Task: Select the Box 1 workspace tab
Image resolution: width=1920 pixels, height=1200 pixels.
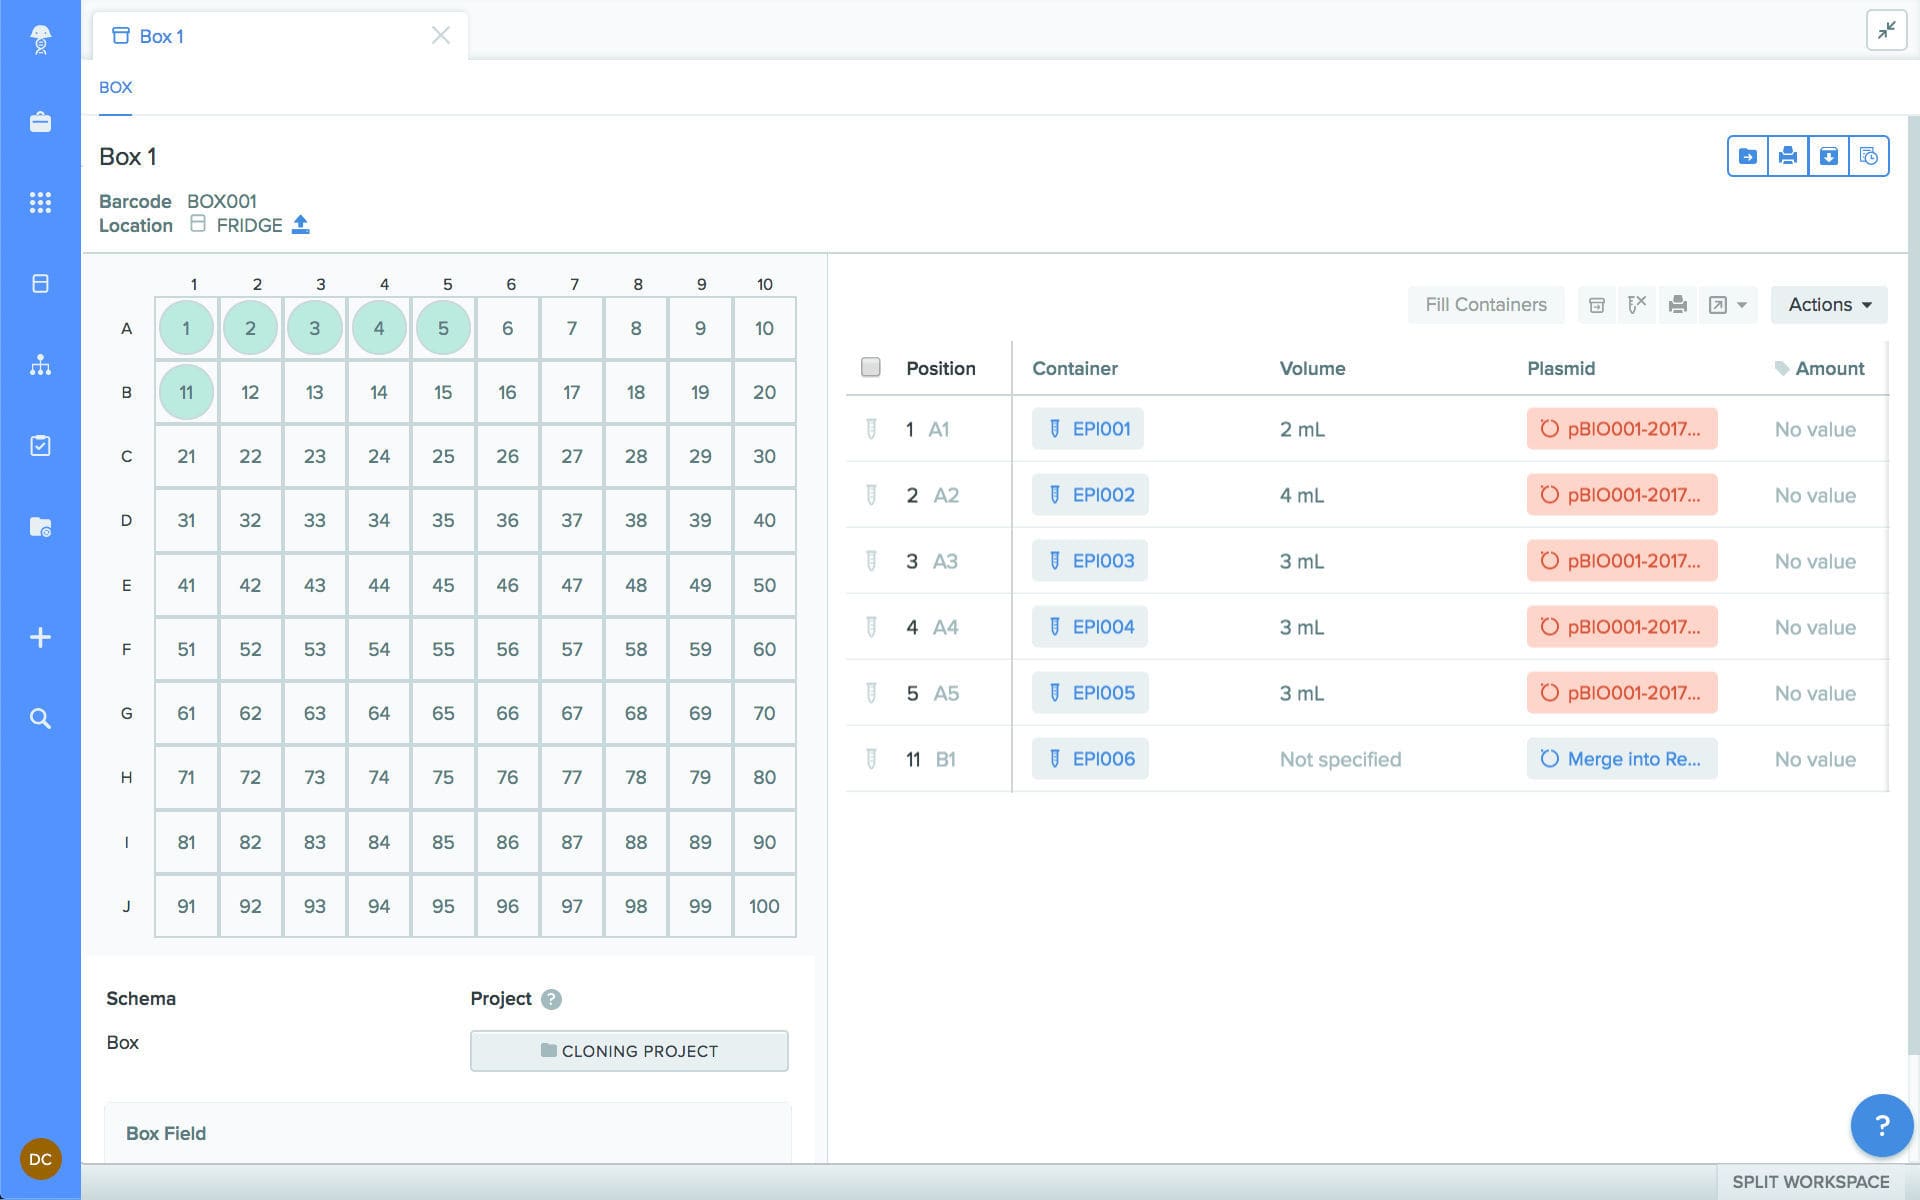Action: (x=160, y=36)
